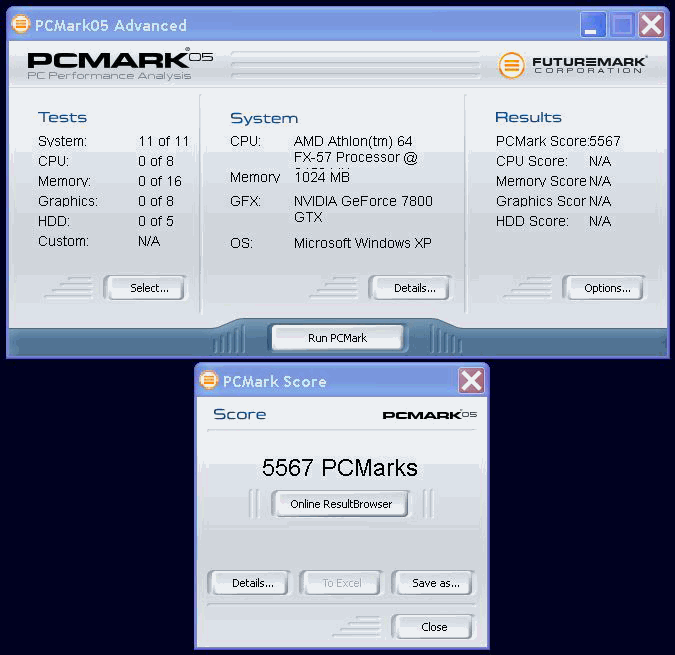Click the 'Memory Score' label in Results

coord(541,181)
